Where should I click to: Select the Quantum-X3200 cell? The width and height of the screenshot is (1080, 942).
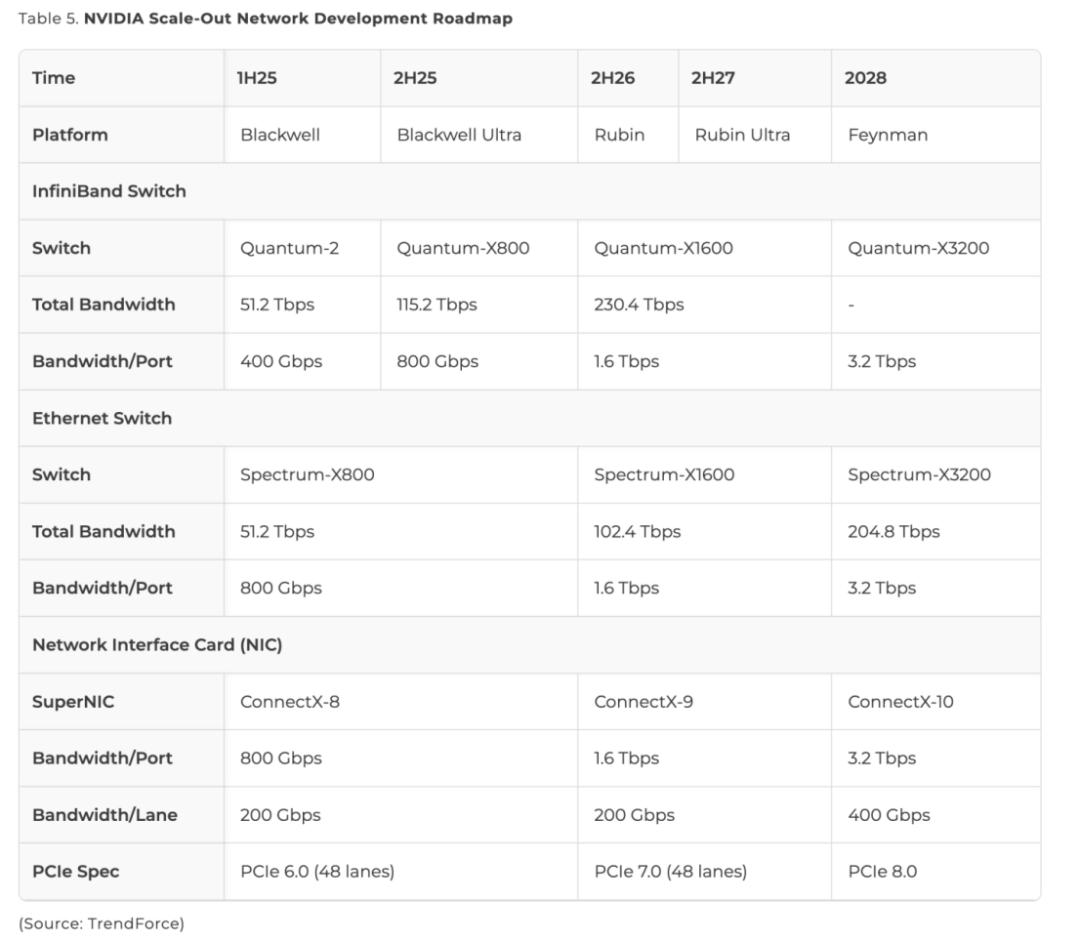pyautogui.click(x=918, y=248)
